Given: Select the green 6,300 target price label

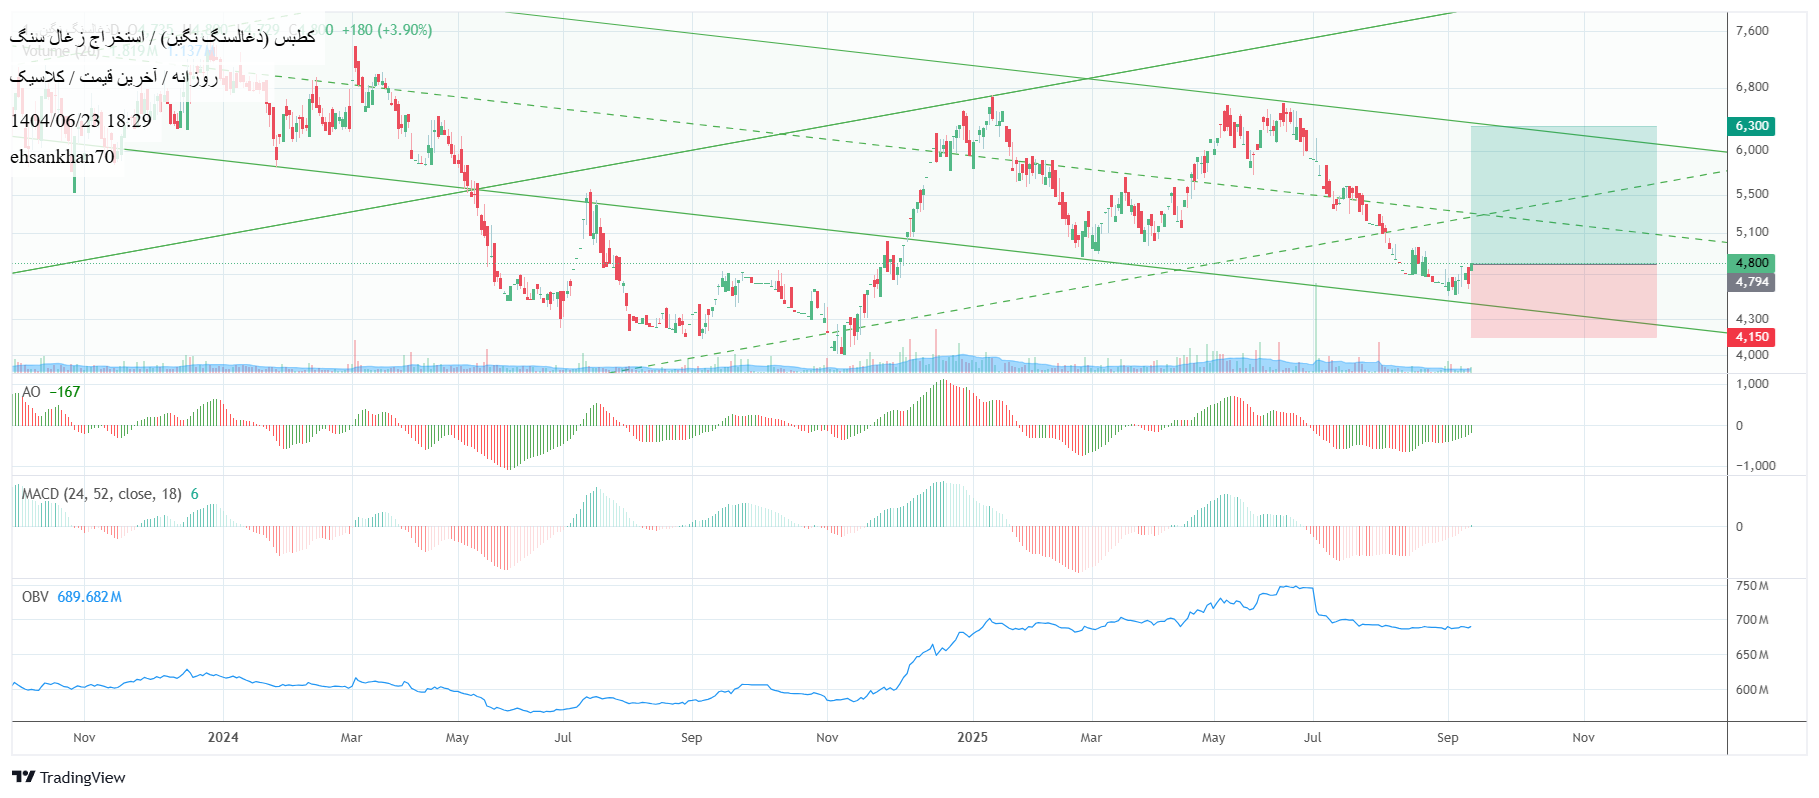Looking at the screenshot, I should (1751, 126).
